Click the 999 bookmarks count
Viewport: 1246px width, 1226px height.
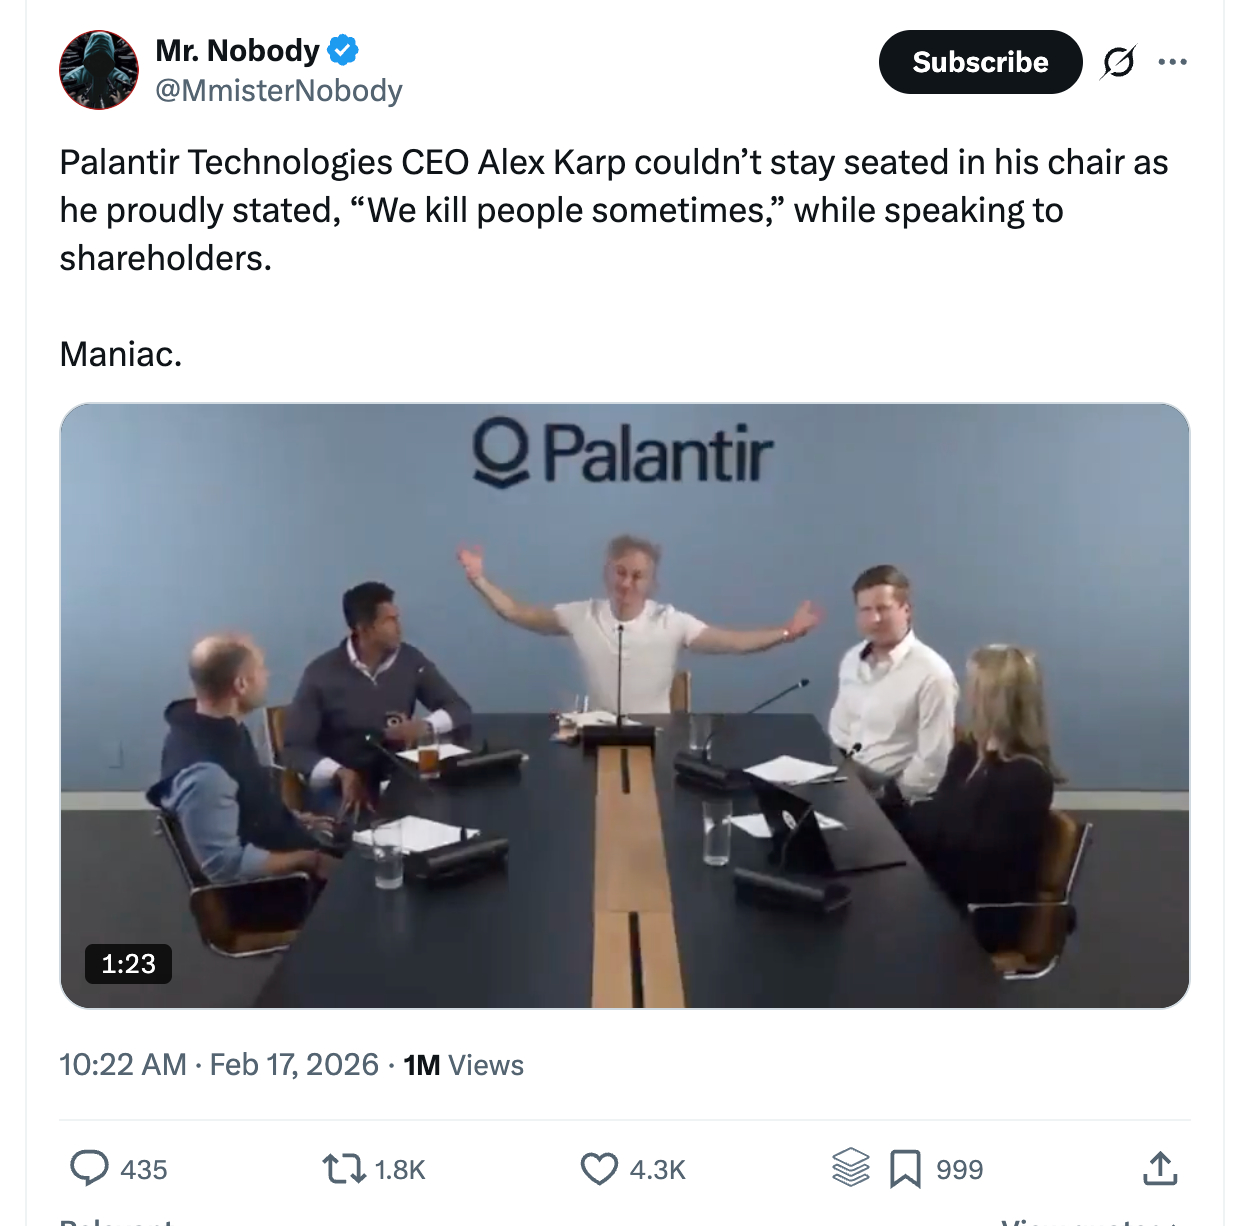pos(960,1169)
